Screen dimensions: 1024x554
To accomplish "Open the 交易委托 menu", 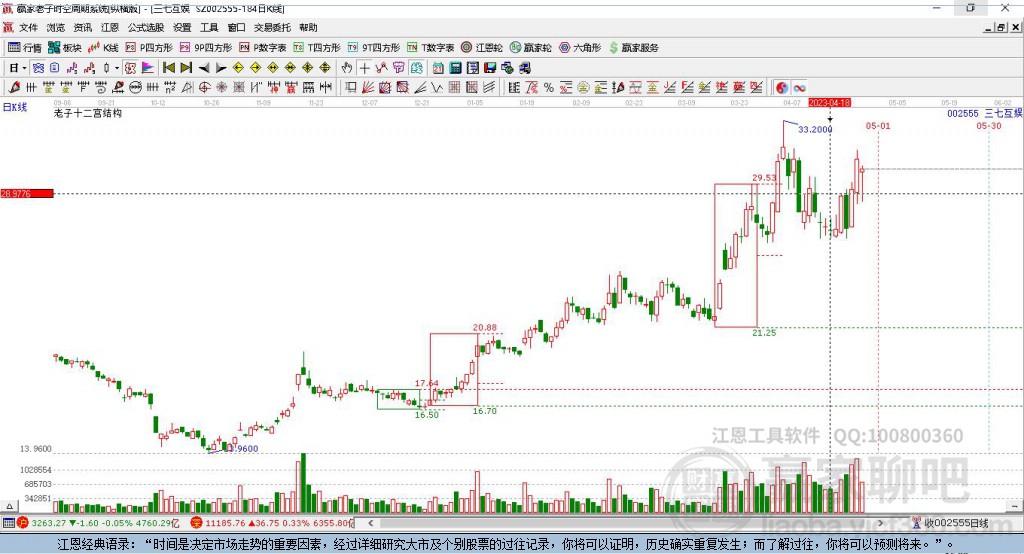I will tap(272, 27).
